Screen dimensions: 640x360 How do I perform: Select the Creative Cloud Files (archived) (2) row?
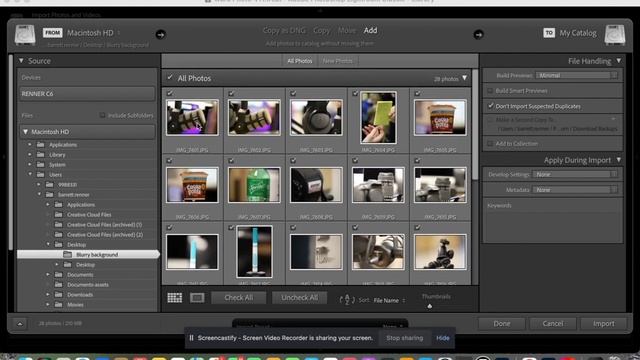click(x=87, y=235)
